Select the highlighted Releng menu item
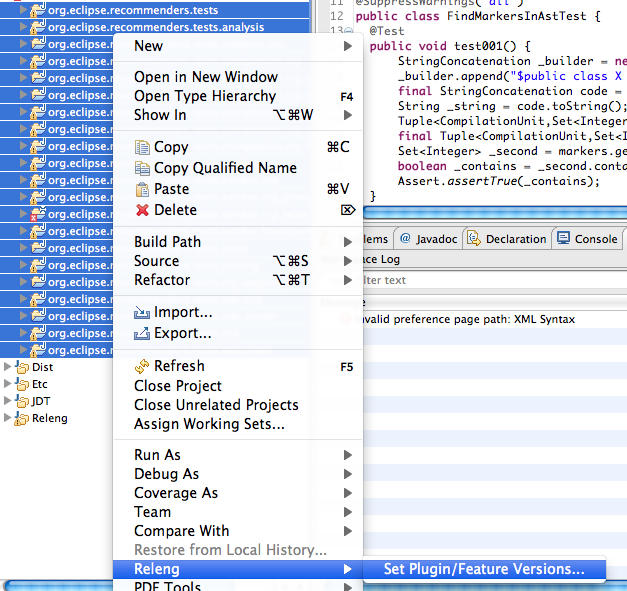 pos(238,569)
